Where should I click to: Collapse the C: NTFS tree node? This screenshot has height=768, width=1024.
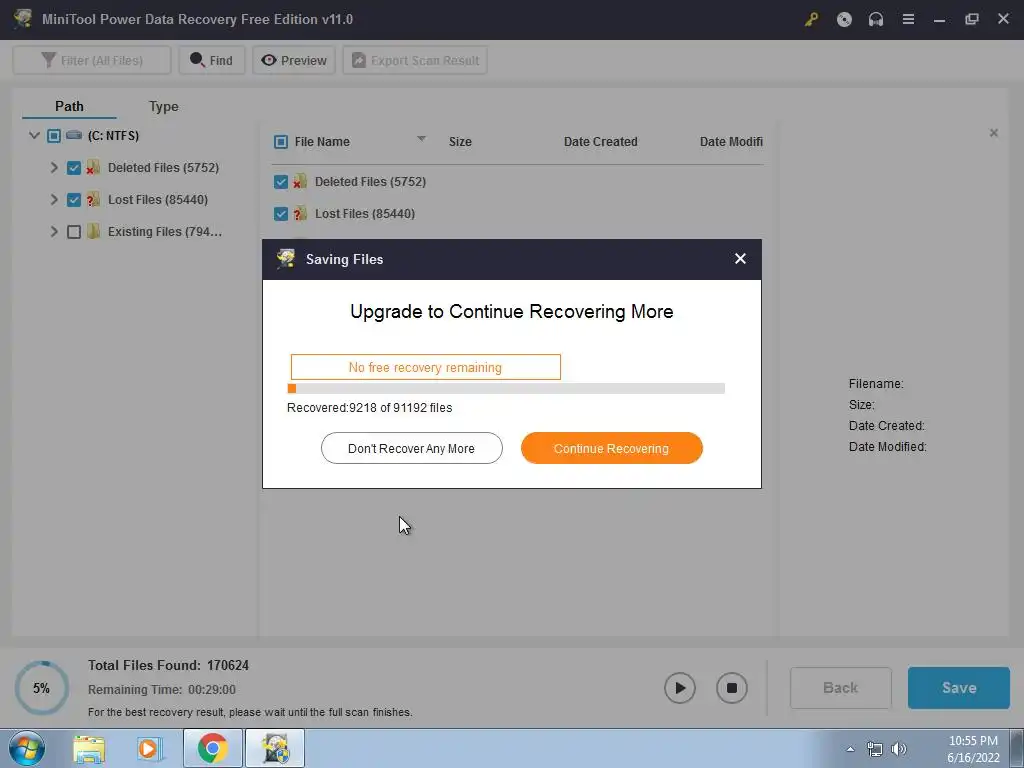click(x=34, y=136)
